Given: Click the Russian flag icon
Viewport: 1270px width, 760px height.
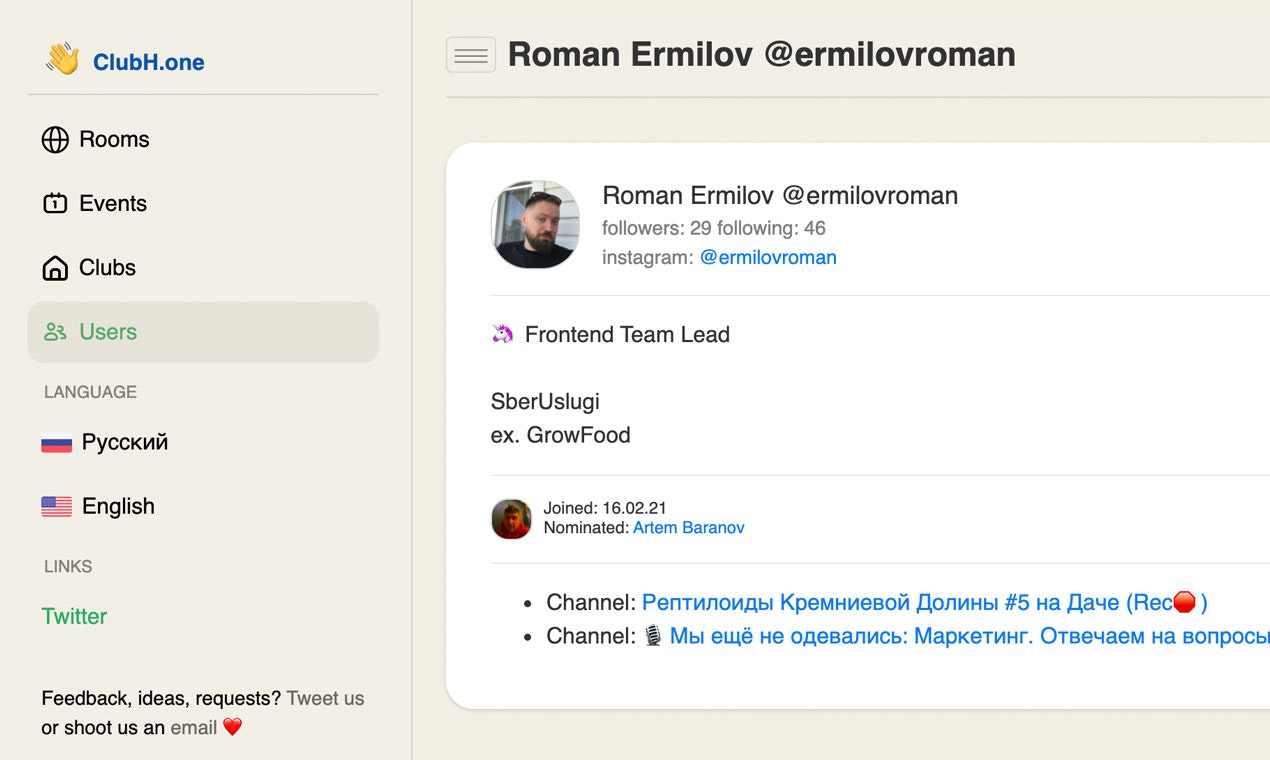Looking at the screenshot, I should (56, 443).
